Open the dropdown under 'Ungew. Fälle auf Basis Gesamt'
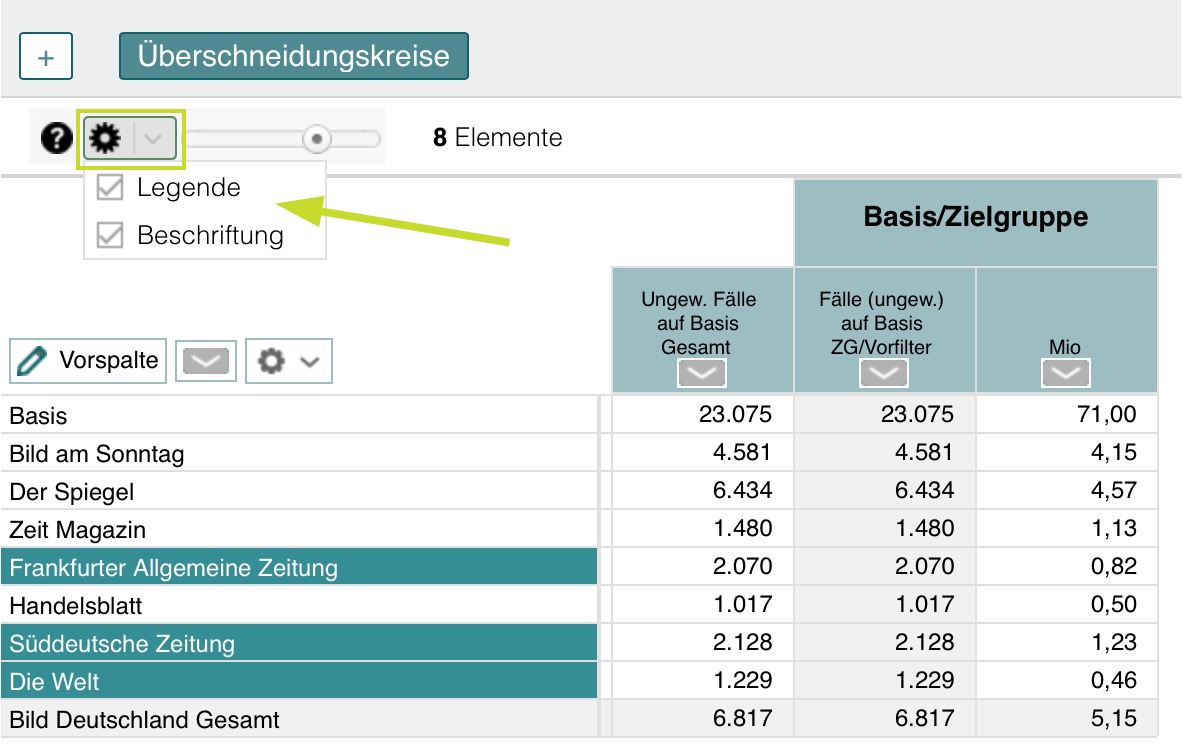1182x748 pixels. point(701,372)
